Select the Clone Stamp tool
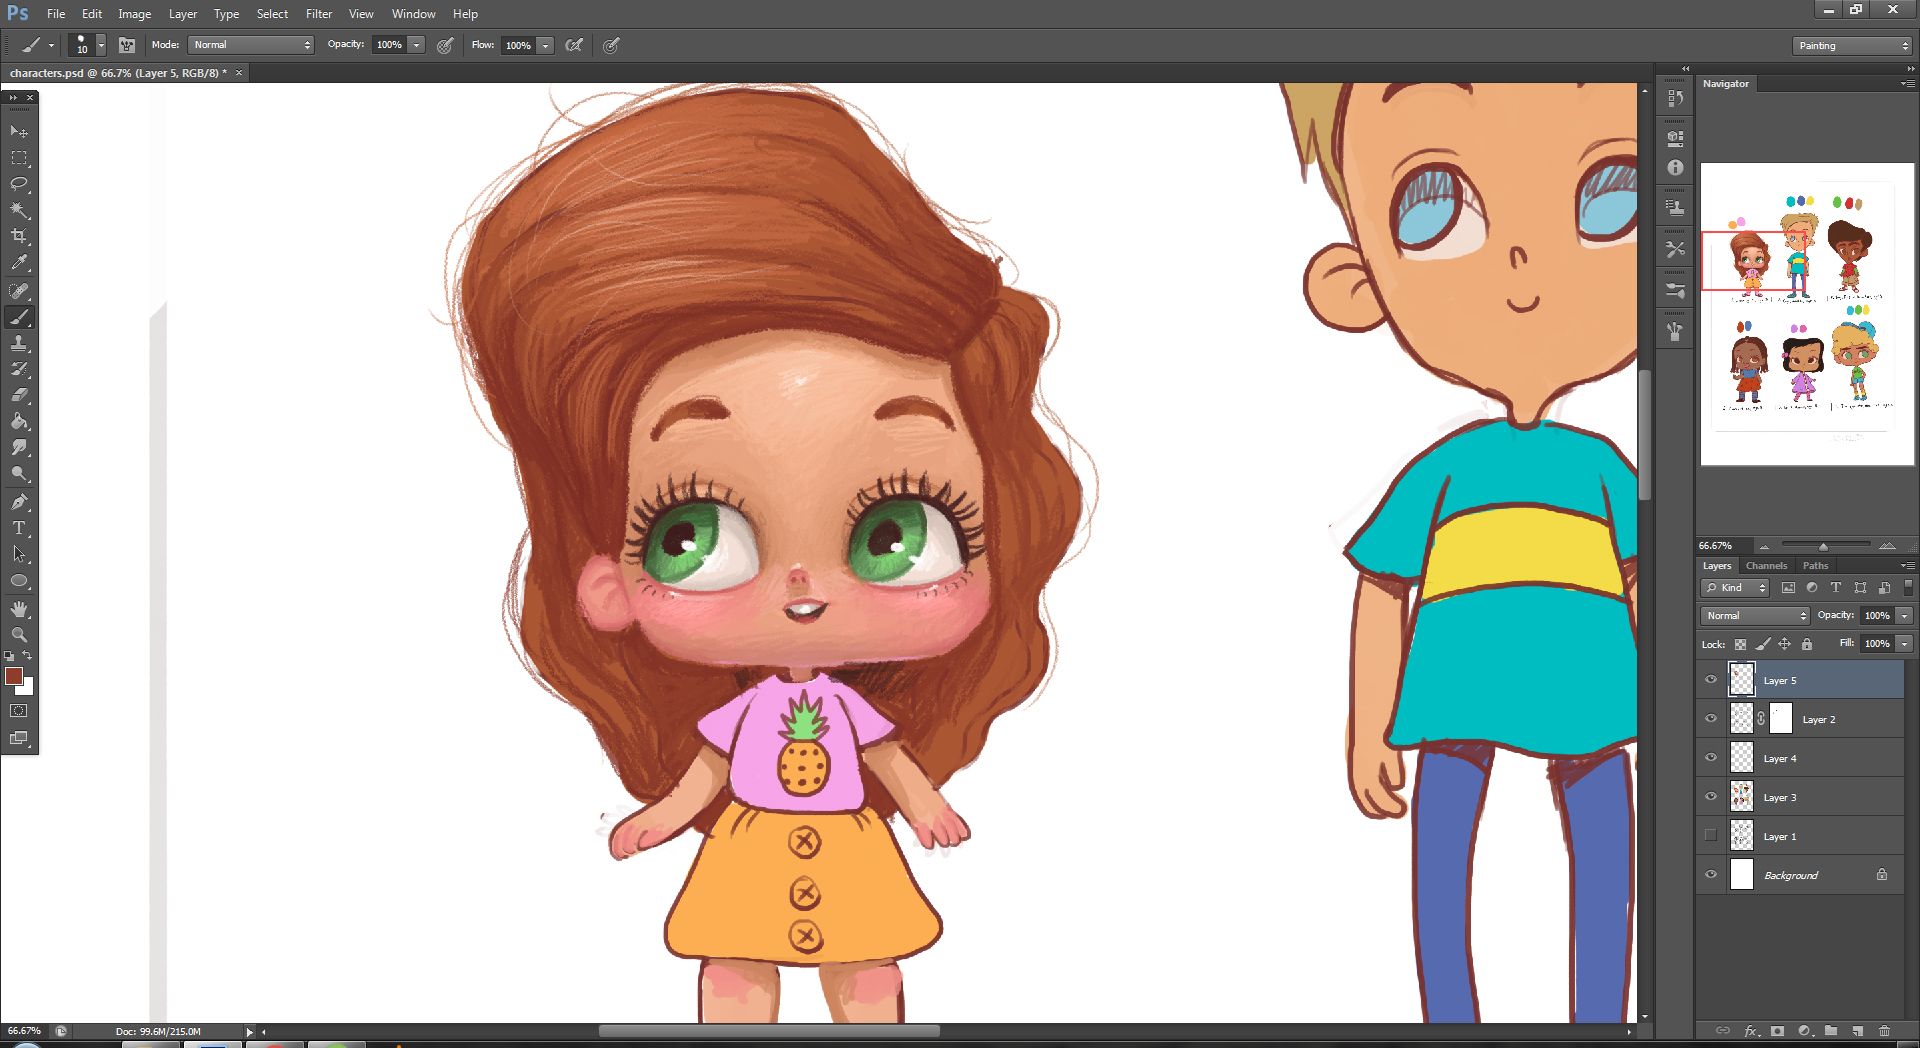The width and height of the screenshot is (1920, 1048). (19, 343)
